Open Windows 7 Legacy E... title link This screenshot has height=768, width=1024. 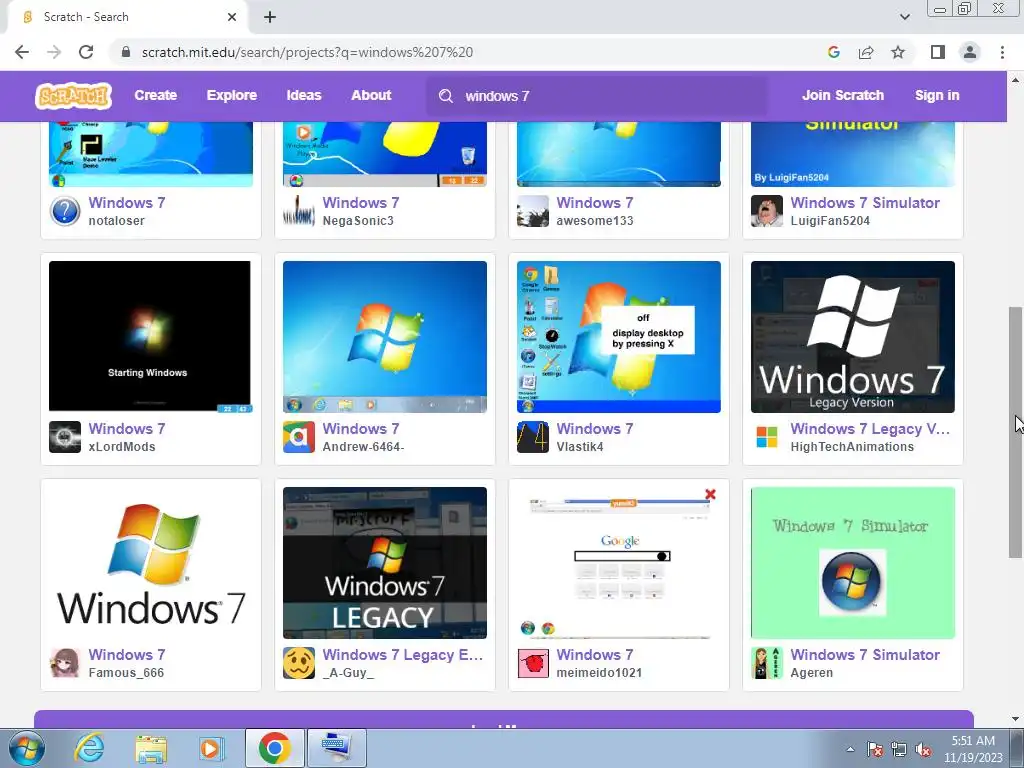tap(402, 655)
